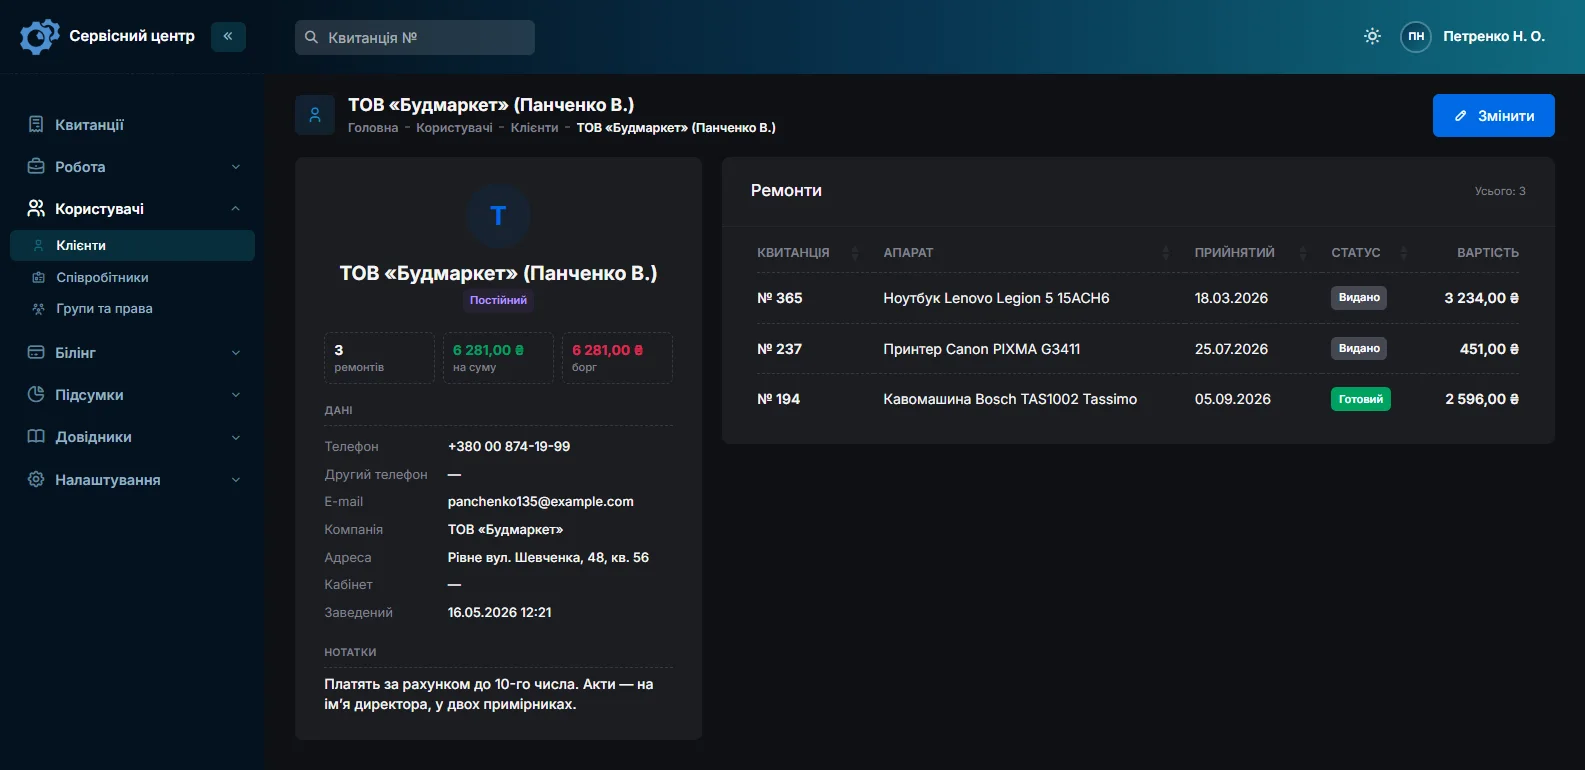Expand the Налаштування section chevron
The width and height of the screenshot is (1585, 770).
coord(236,480)
